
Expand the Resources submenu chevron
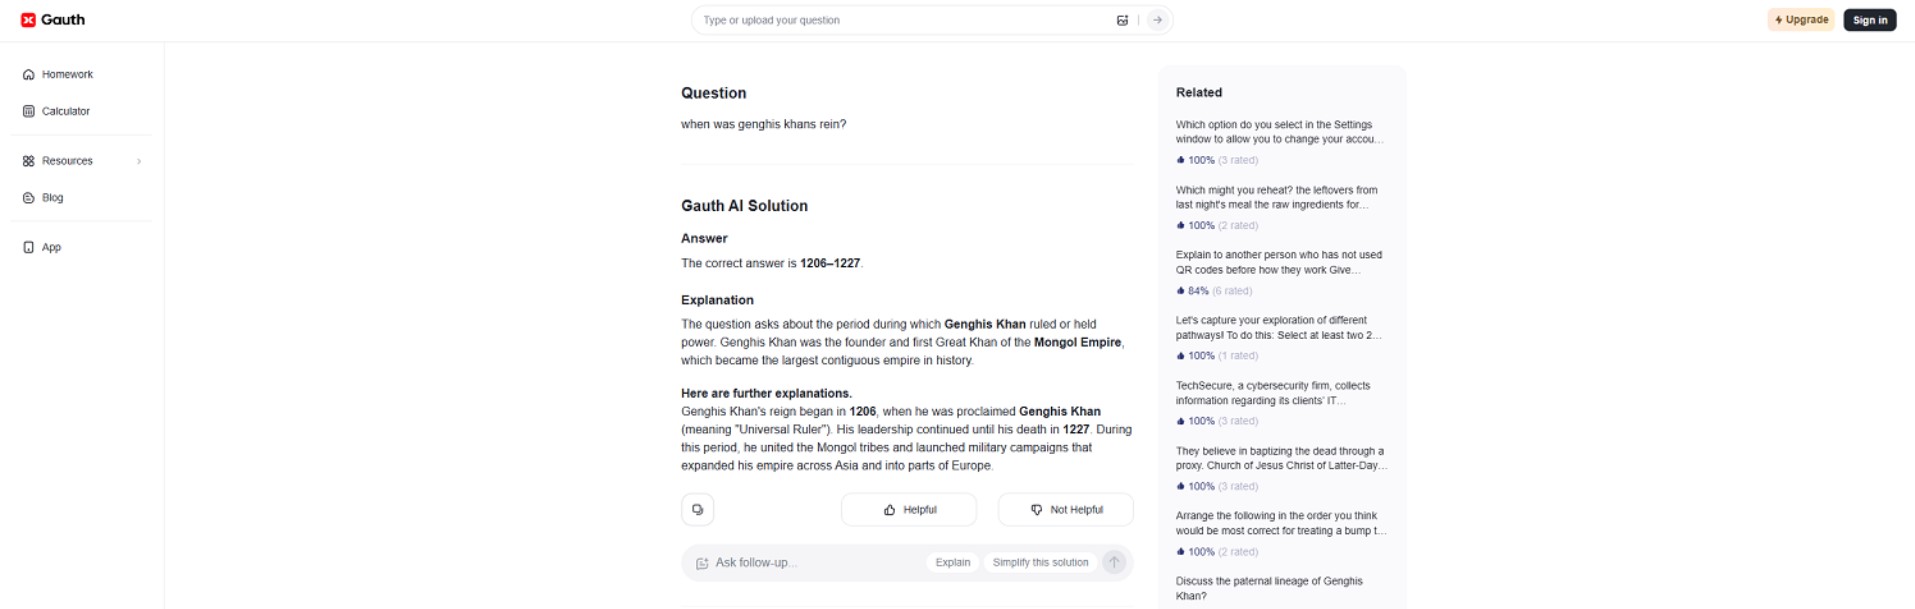pos(139,161)
